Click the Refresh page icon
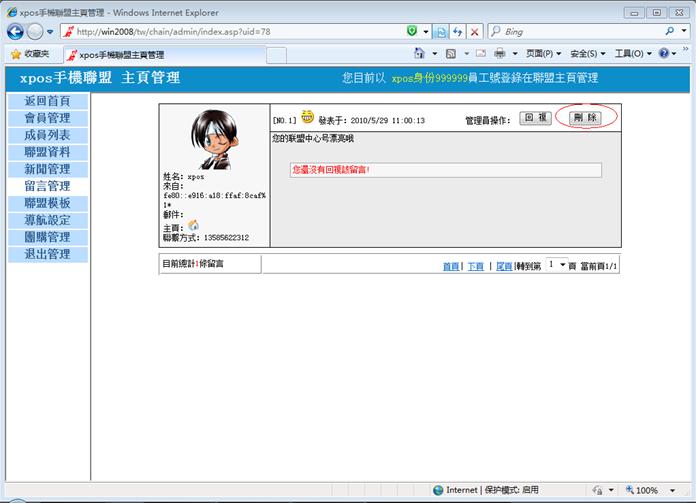 (x=457, y=32)
